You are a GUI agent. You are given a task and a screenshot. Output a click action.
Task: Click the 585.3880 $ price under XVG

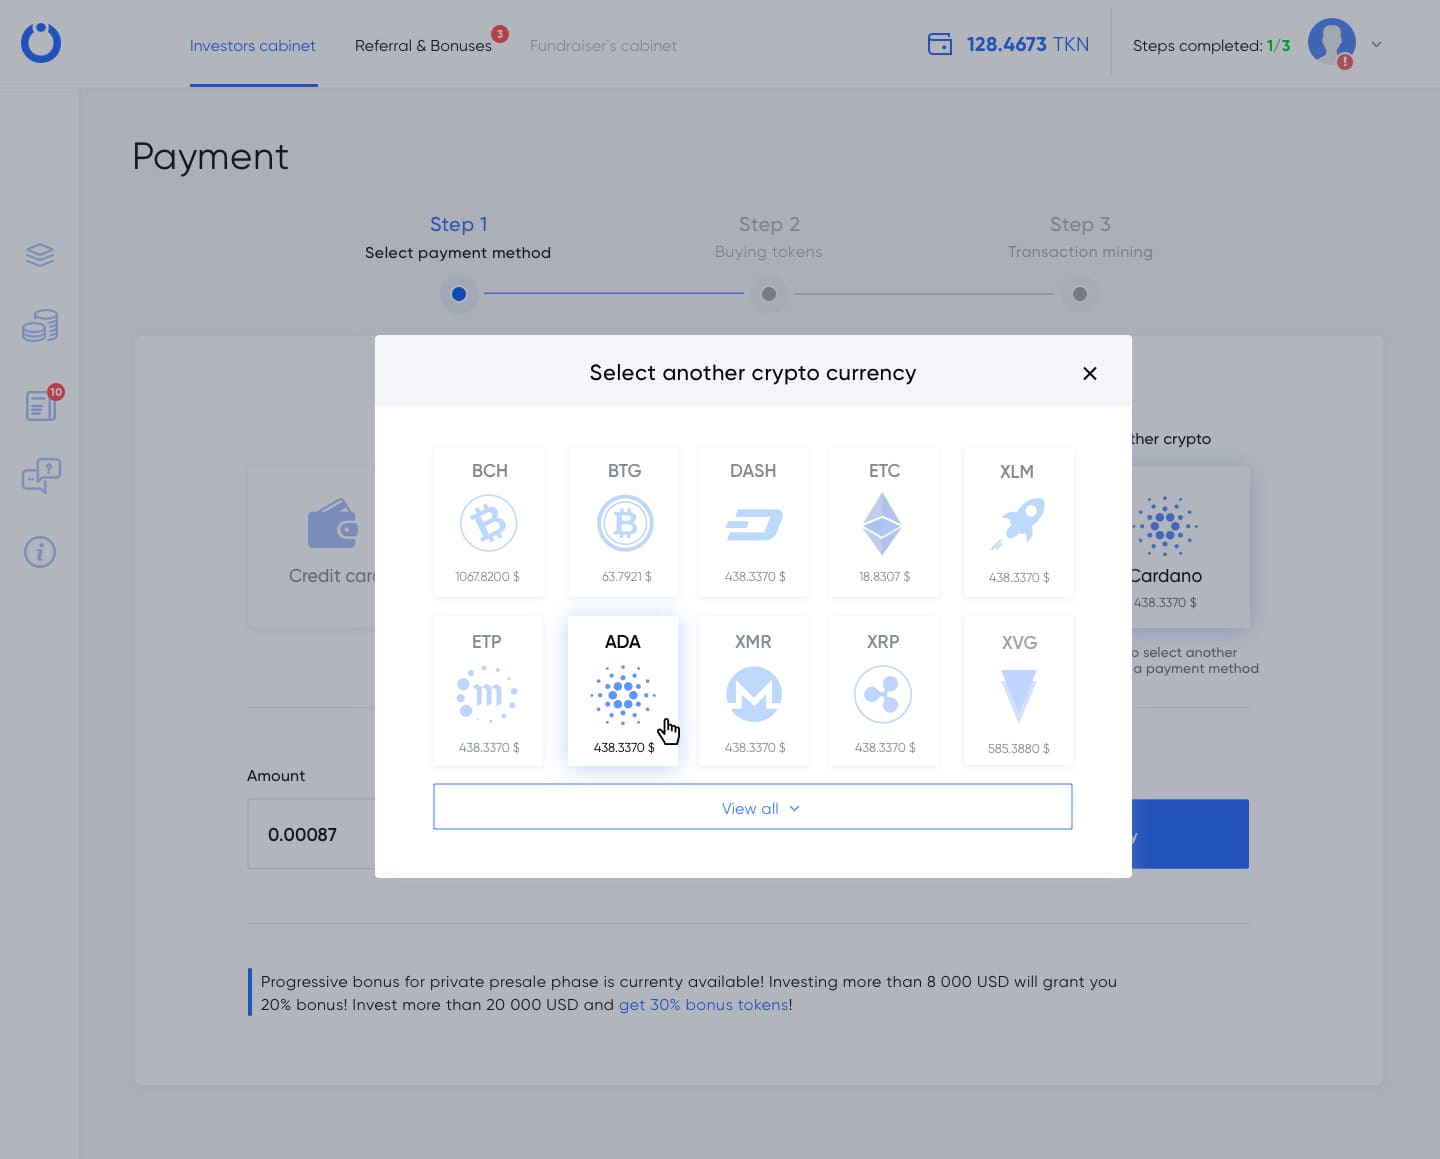tap(1018, 748)
